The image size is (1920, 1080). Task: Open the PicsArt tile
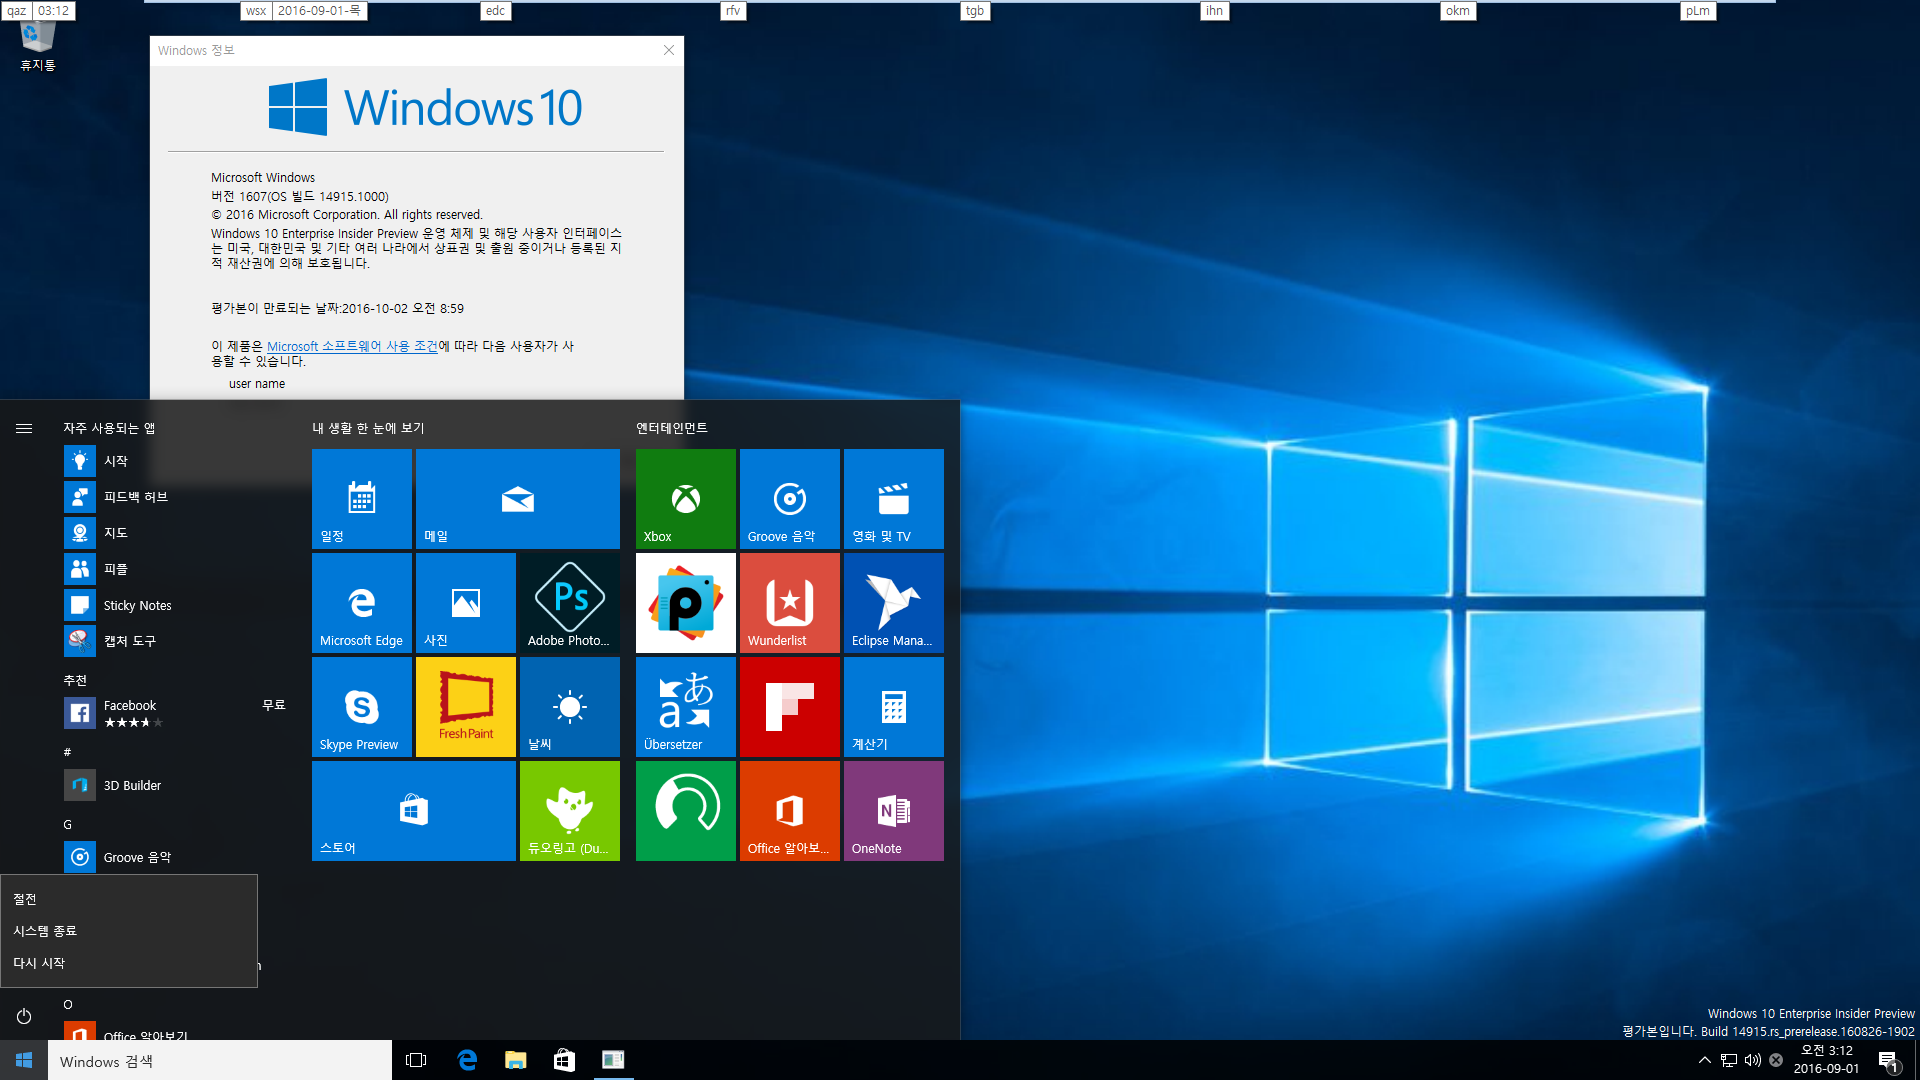point(686,603)
